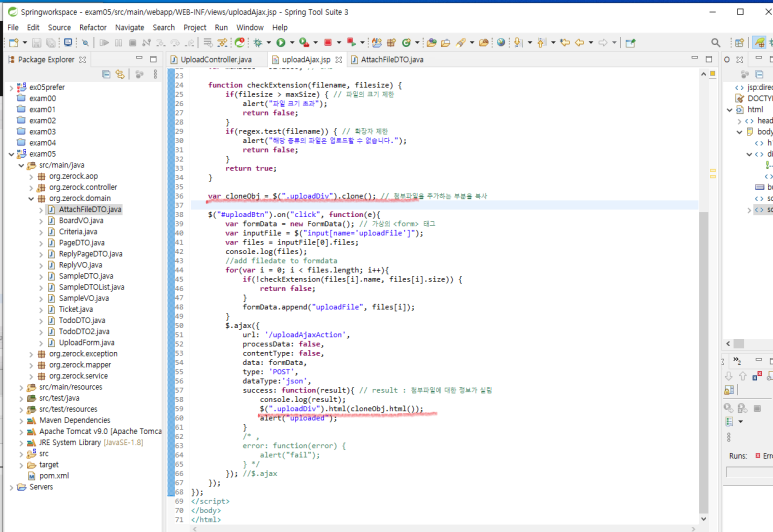Viewport: 773px width, 532px height.
Task: Click the green Run toolbar icon
Action: tap(281, 43)
